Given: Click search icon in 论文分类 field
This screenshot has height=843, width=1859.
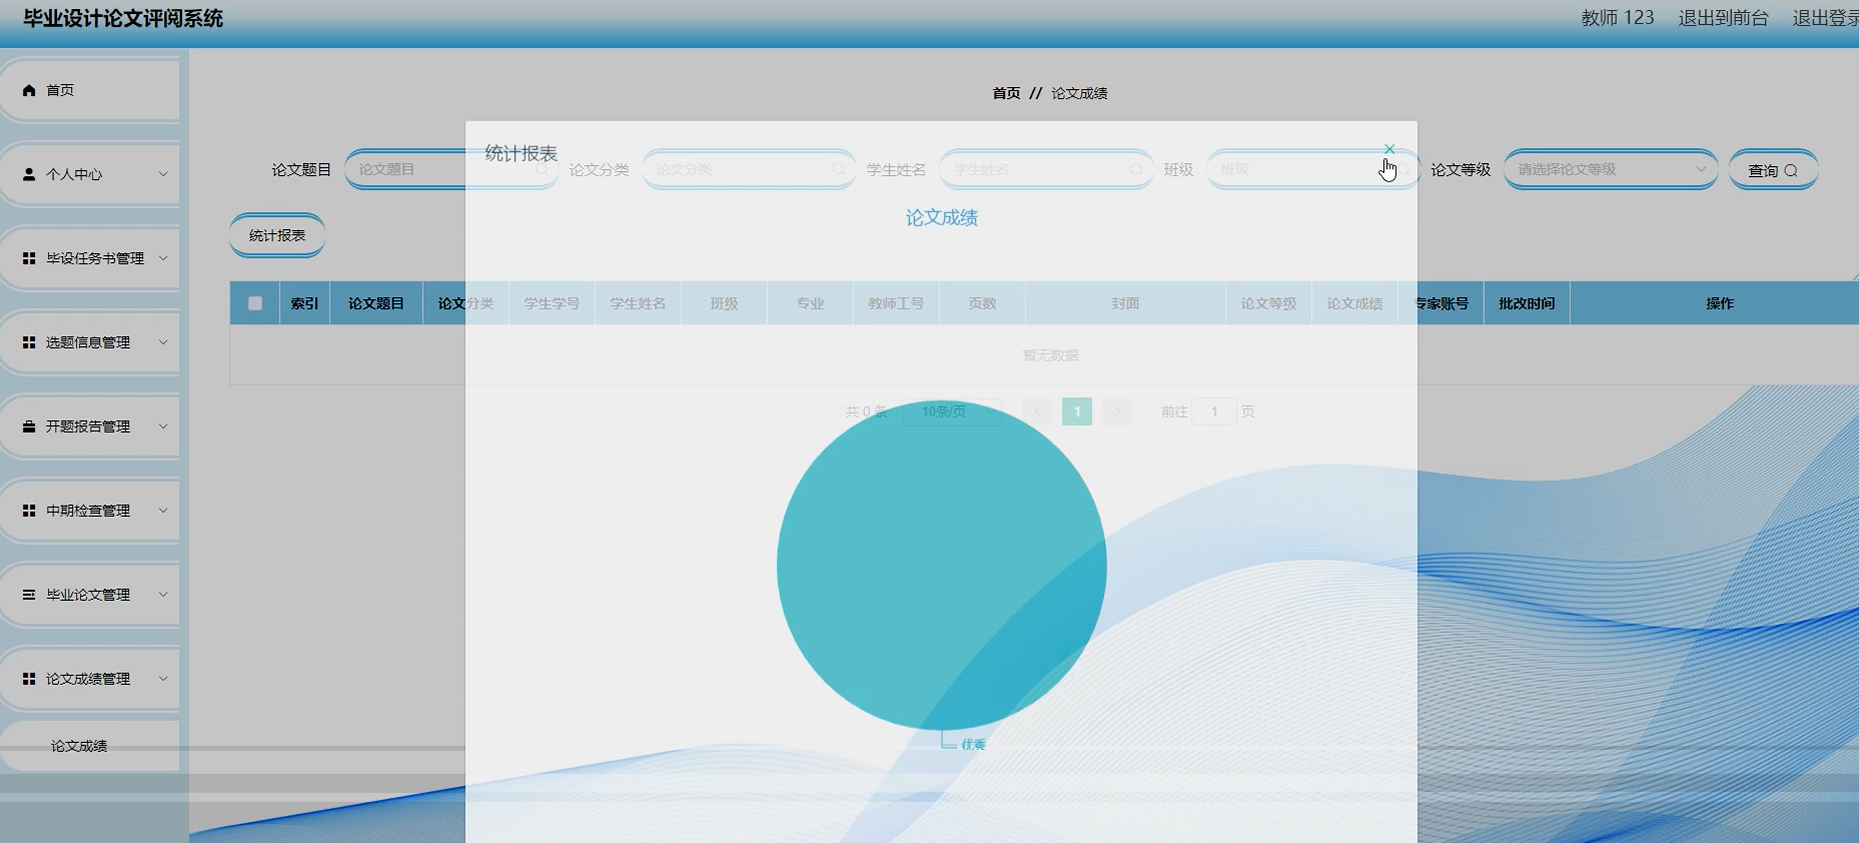Looking at the screenshot, I should [x=839, y=169].
